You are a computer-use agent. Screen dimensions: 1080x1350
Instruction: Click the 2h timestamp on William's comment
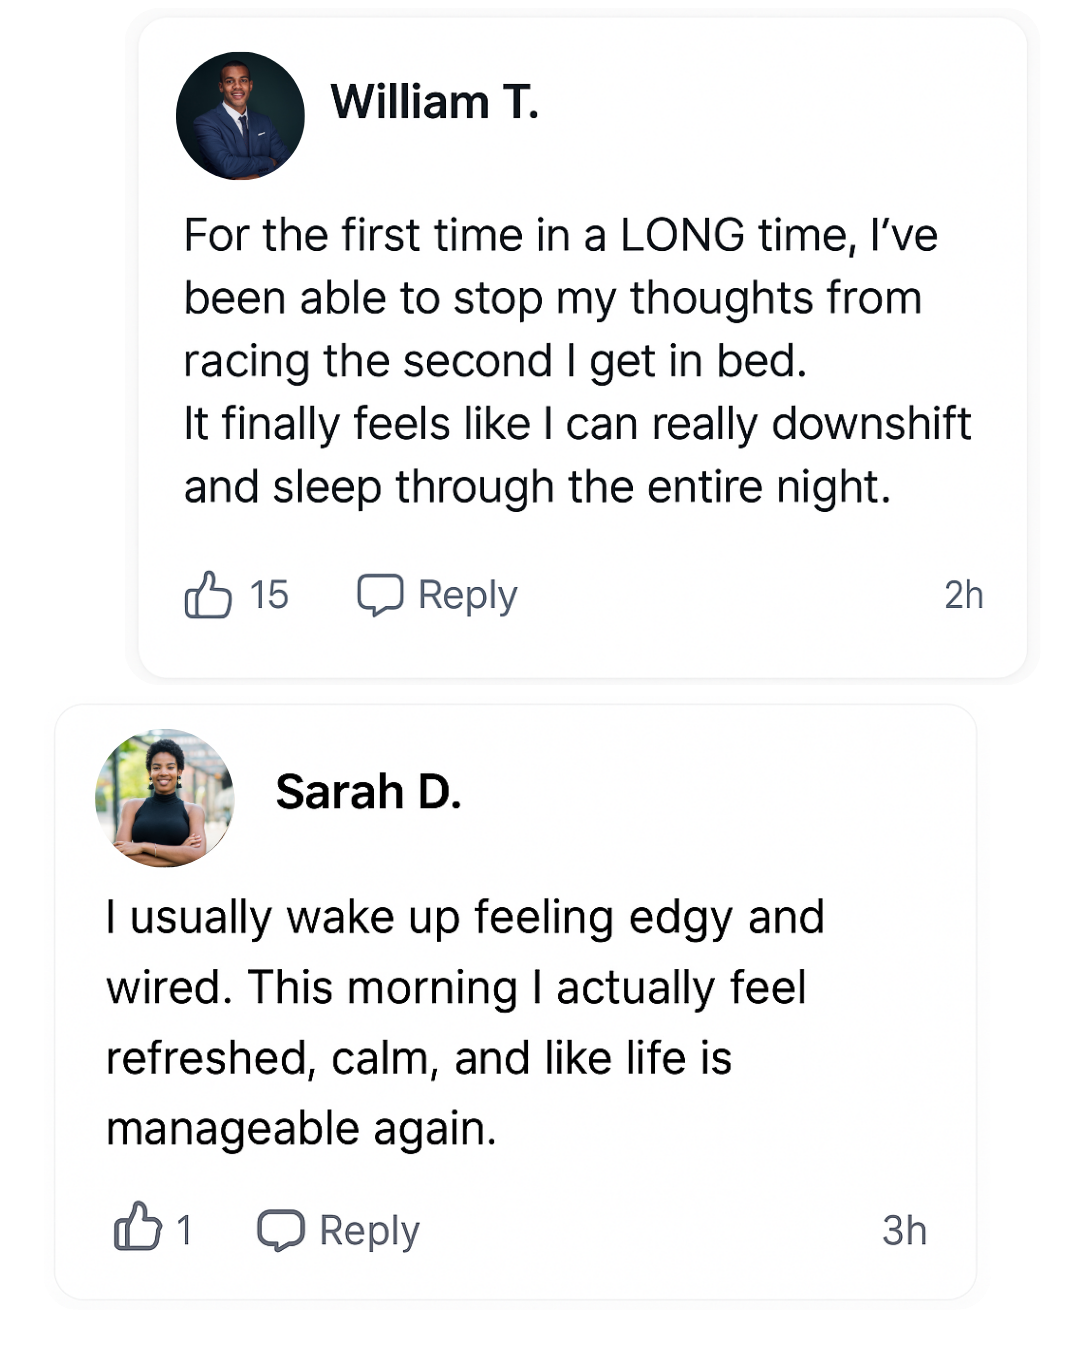point(963,595)
